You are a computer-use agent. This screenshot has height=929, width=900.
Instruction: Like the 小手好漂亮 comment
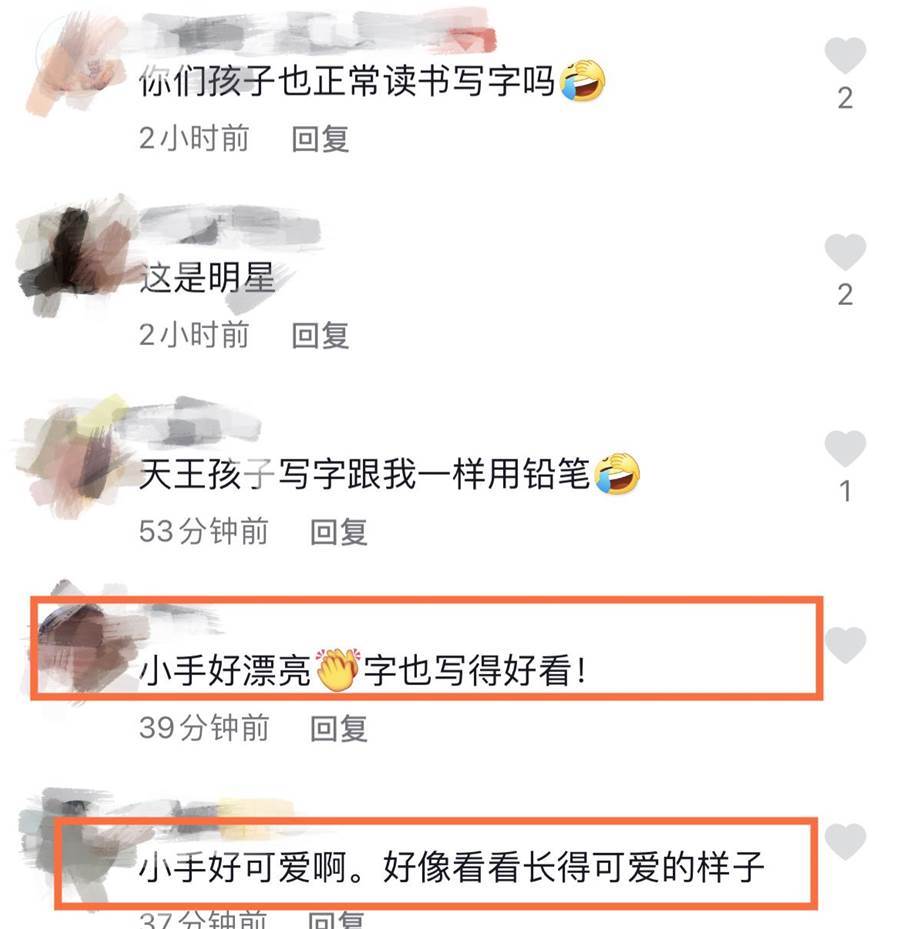(x=845, y=645)
